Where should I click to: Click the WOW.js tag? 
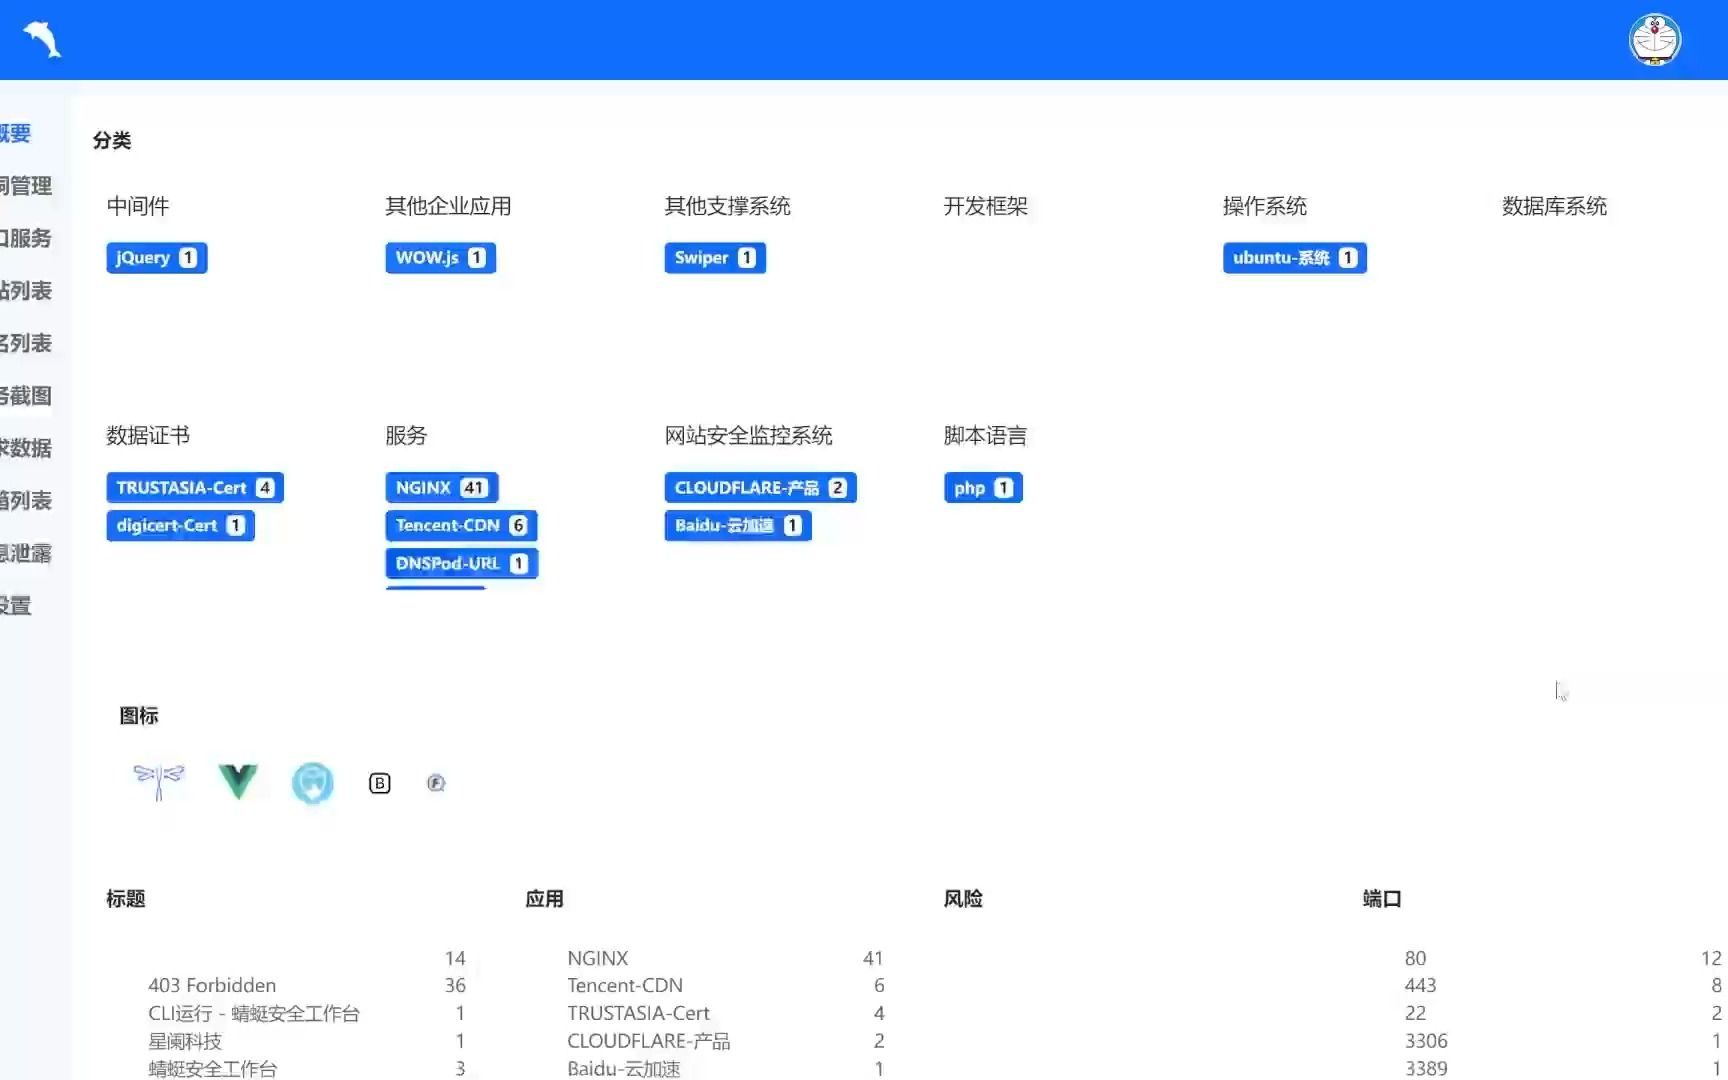(x=441, y=258)
